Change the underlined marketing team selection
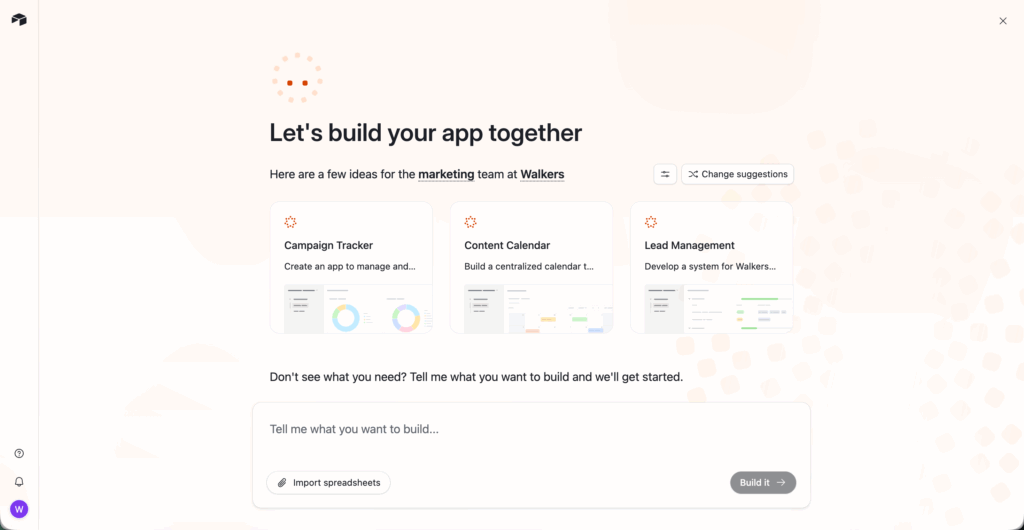This screenshot has width=1024, height=530. pos(446,174)
